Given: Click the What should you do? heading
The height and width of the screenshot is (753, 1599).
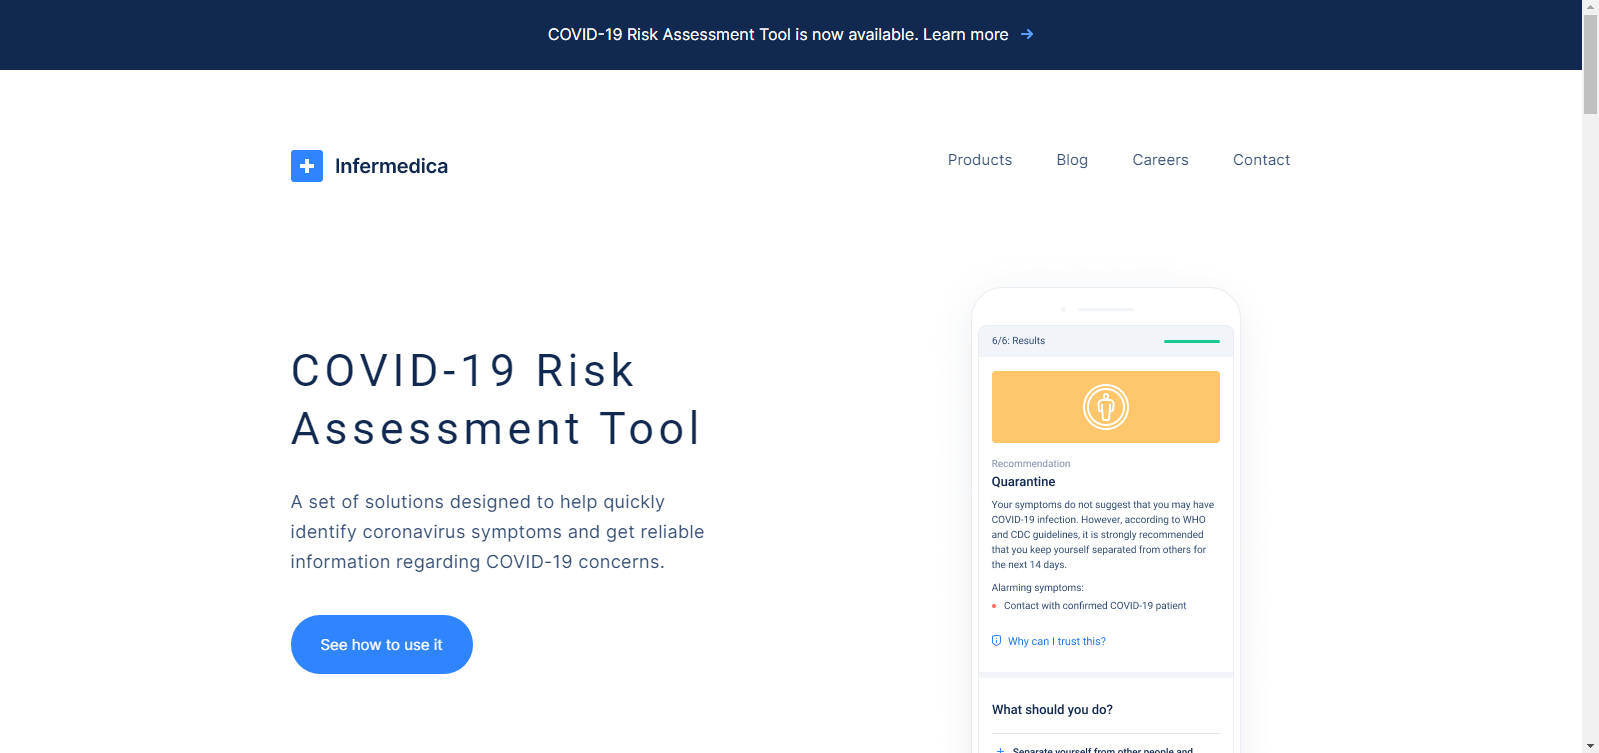Looking at the screenshot, I should 1052,710.
